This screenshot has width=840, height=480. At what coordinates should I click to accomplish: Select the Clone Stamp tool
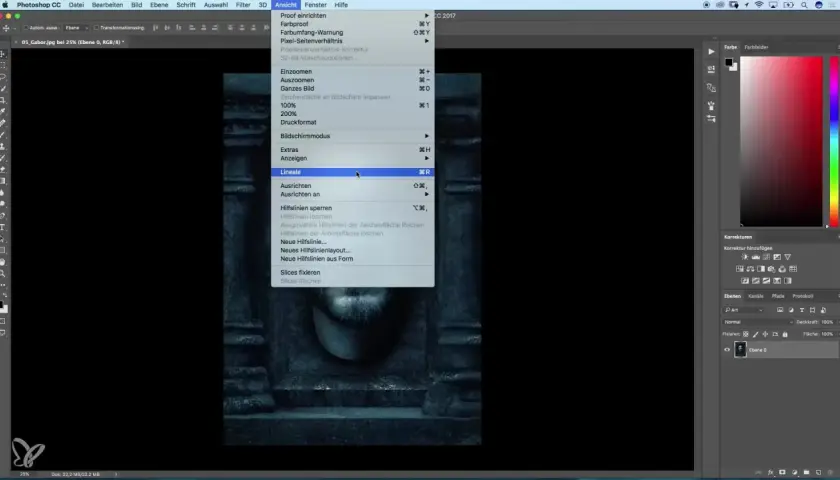[3, 146]
